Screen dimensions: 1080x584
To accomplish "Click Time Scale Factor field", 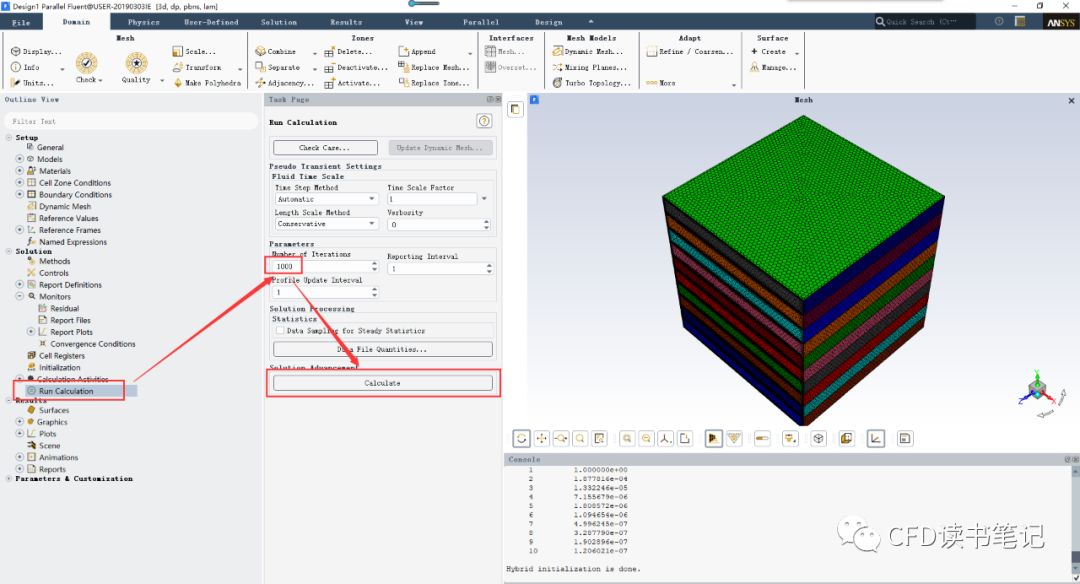I will coord(432,199).
